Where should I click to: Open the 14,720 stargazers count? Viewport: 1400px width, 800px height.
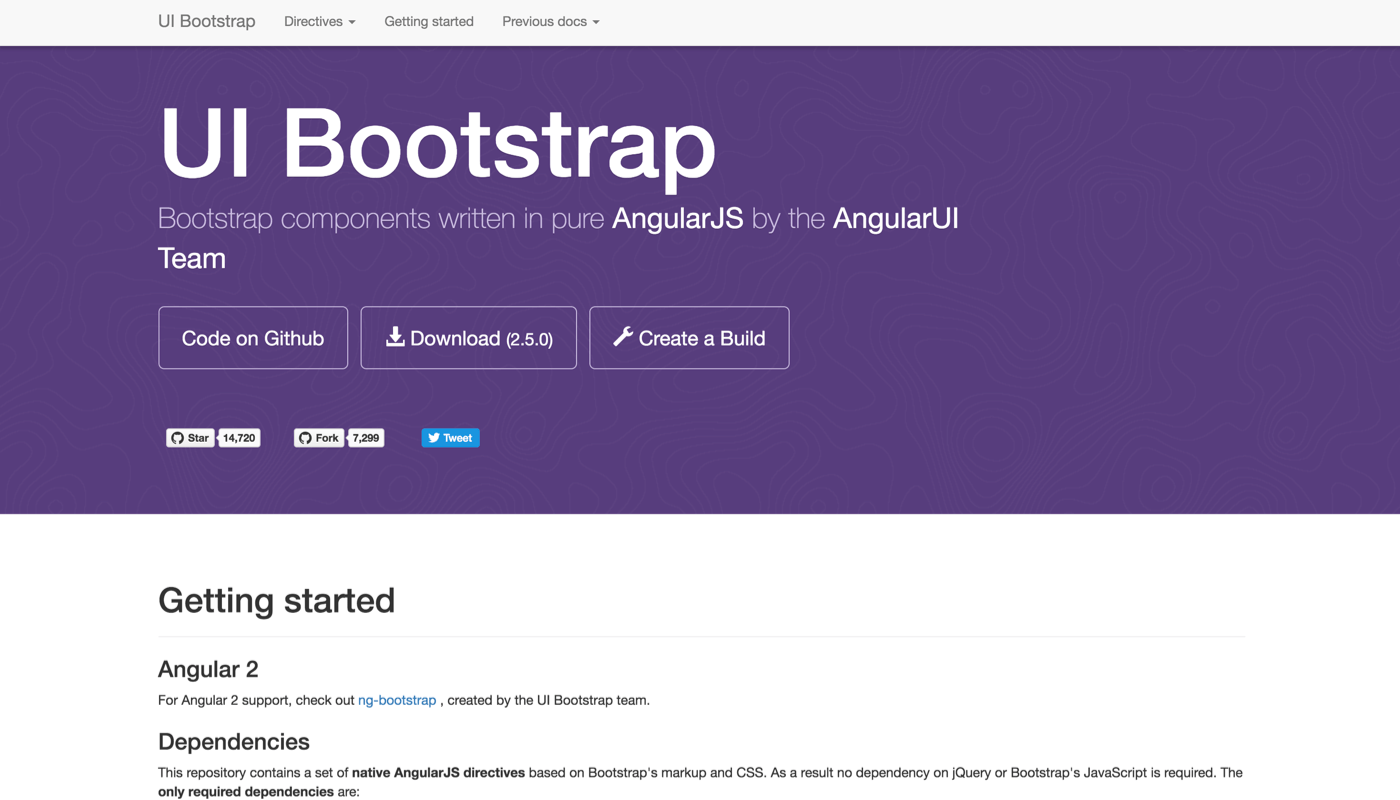pos(239,438)
